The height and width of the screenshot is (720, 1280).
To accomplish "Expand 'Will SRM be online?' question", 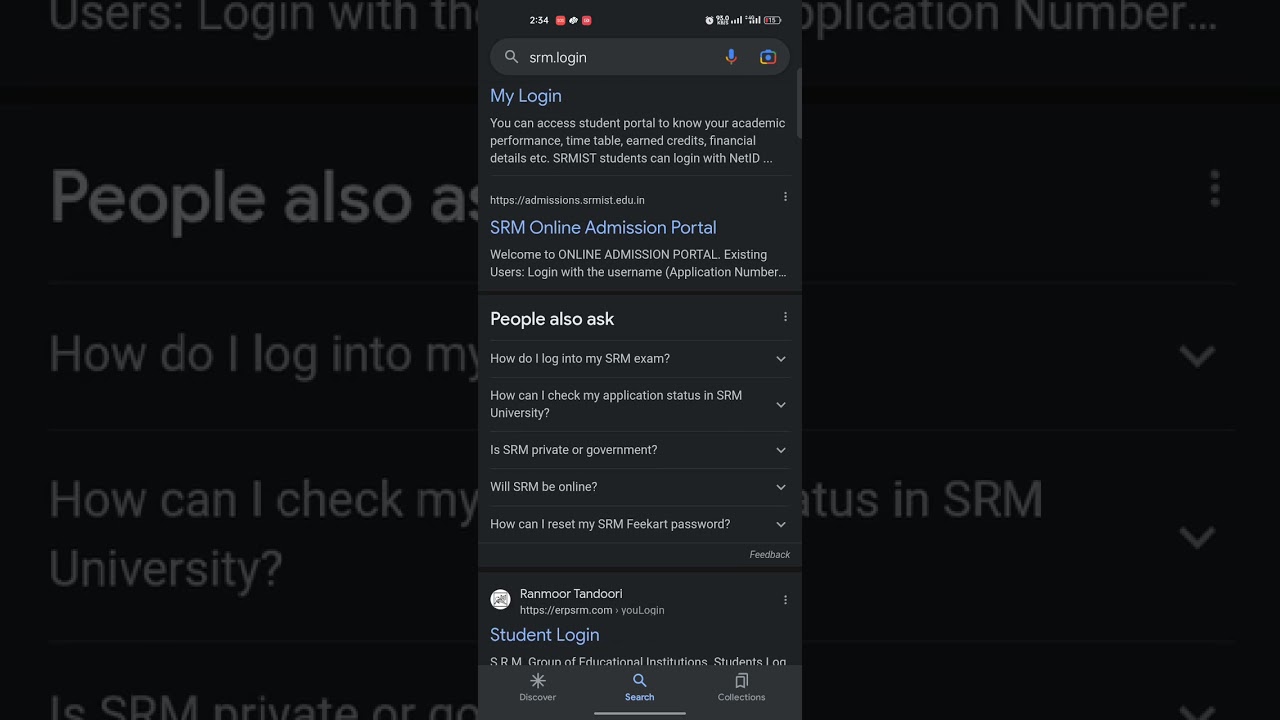I will (x=640, y=487).
